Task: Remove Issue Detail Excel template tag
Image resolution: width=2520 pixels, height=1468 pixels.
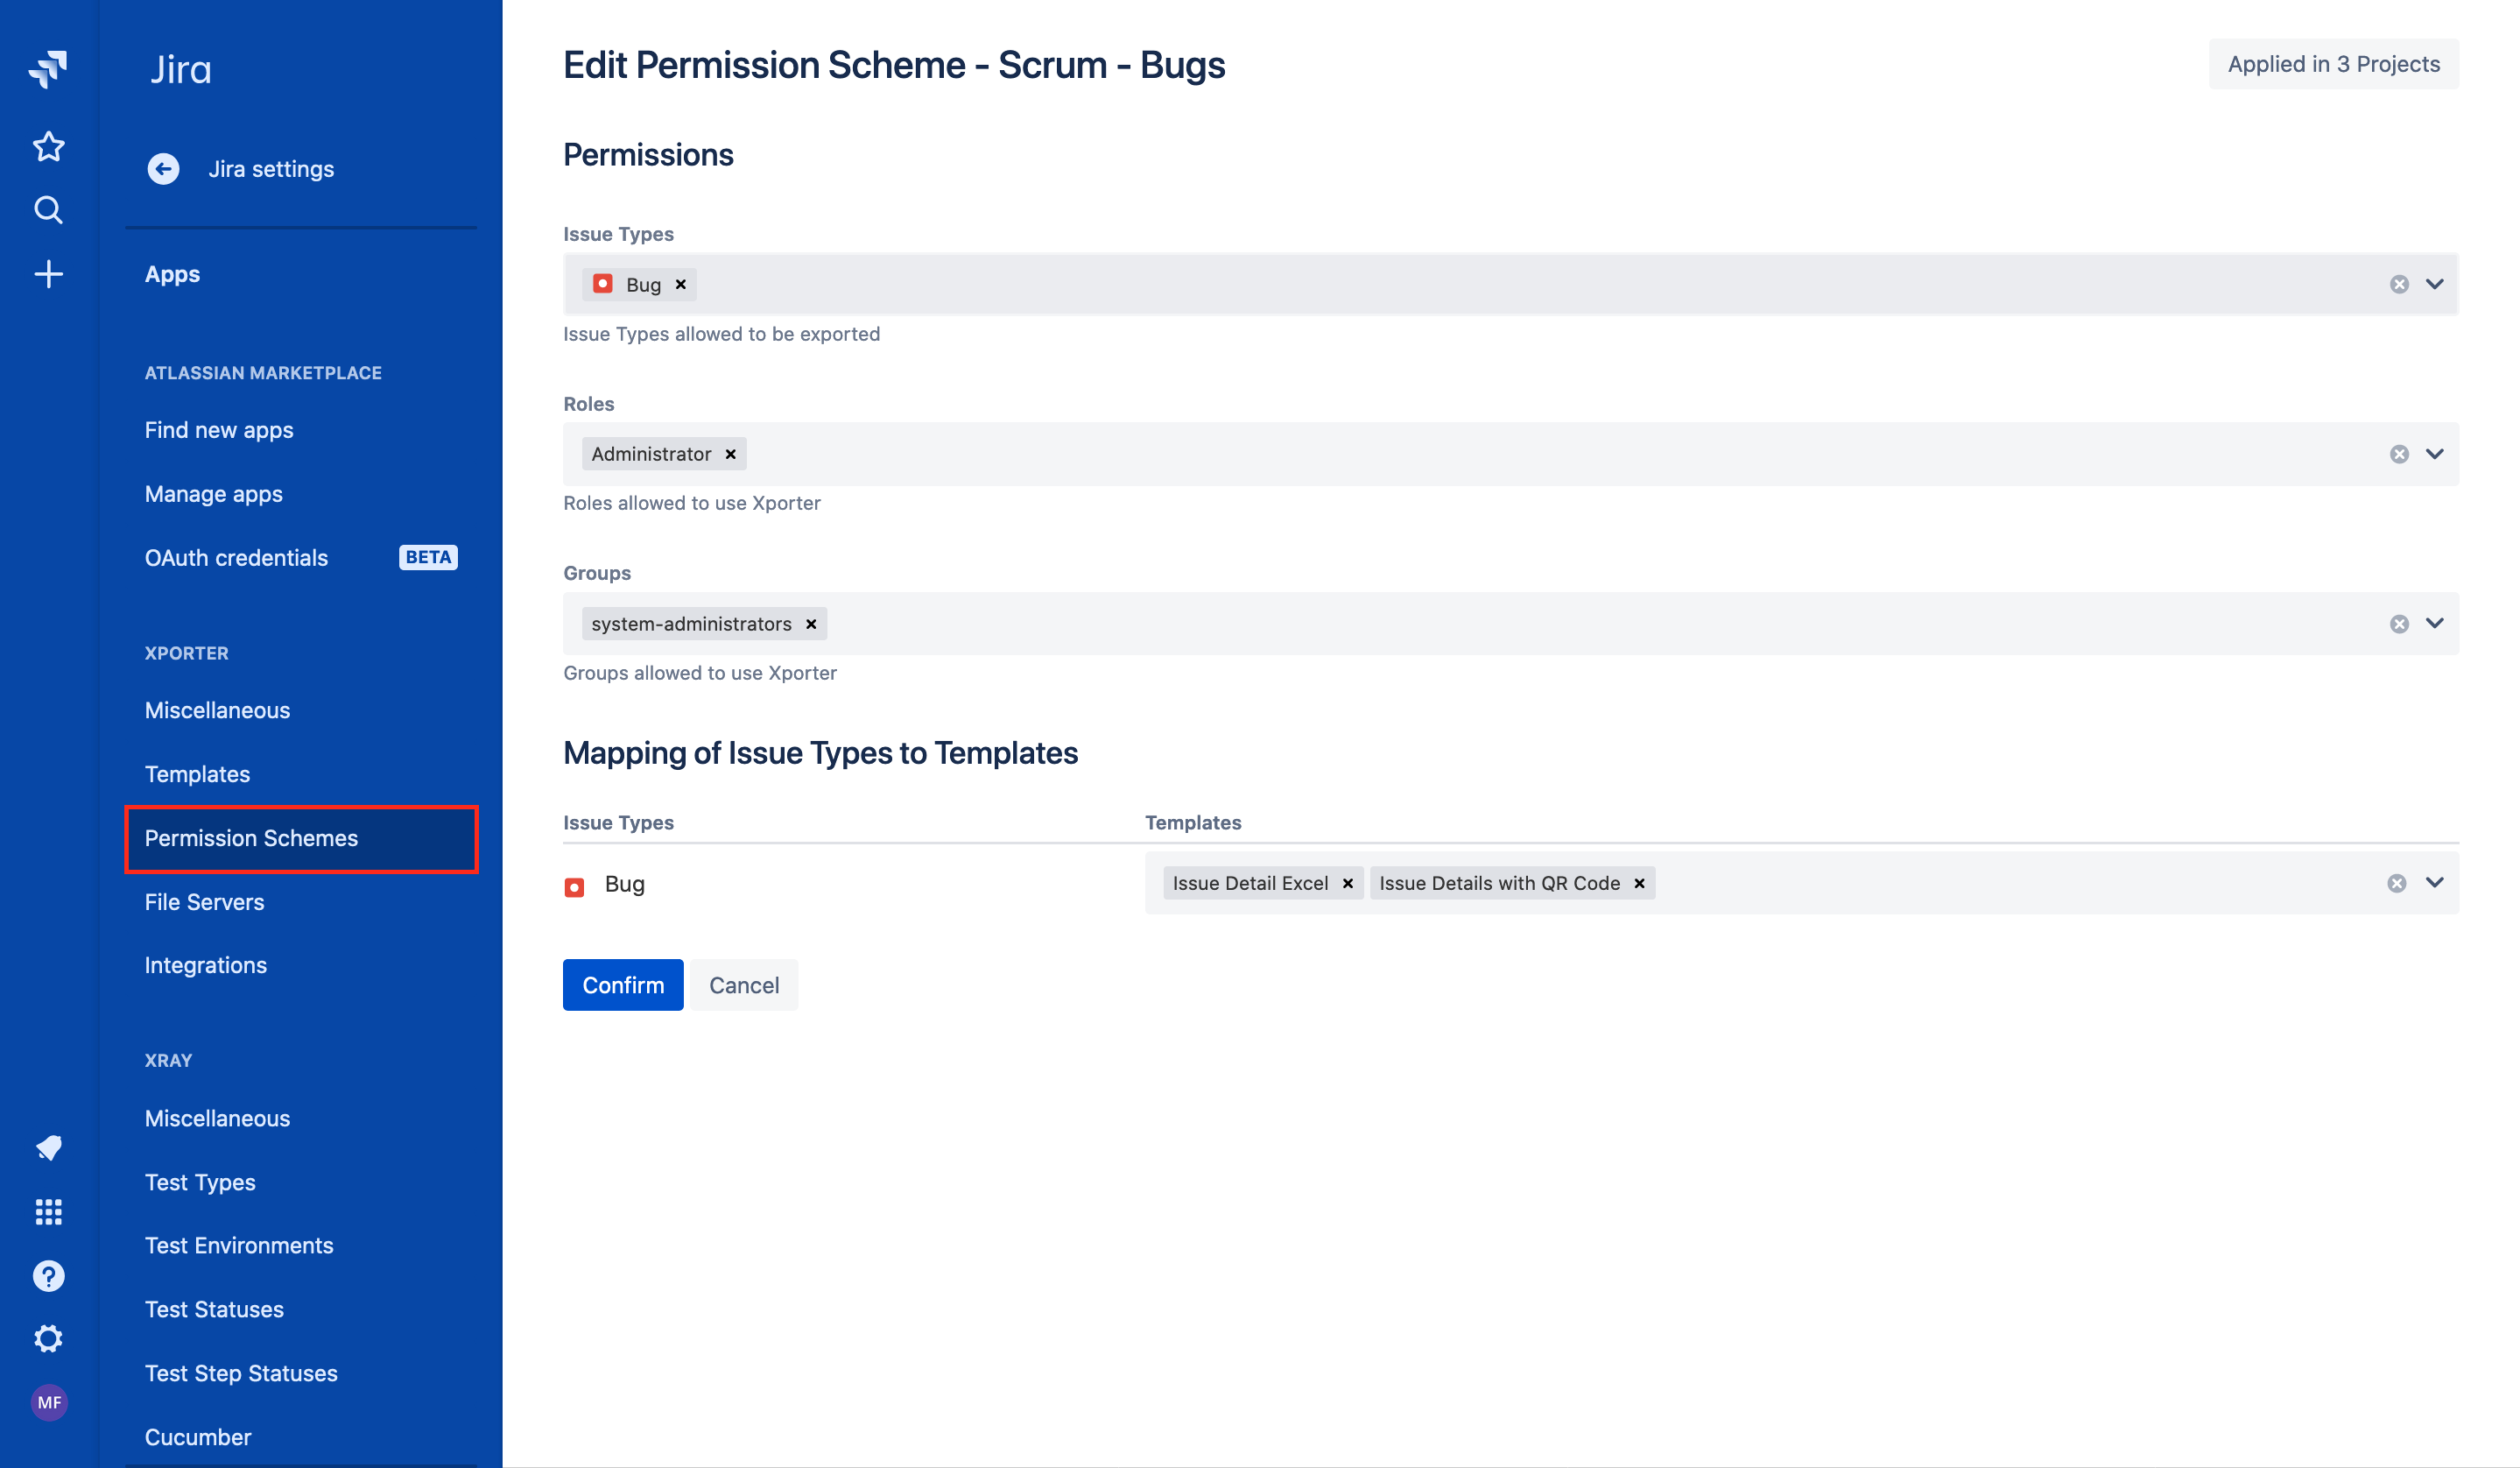Action: pos(1348,883)
